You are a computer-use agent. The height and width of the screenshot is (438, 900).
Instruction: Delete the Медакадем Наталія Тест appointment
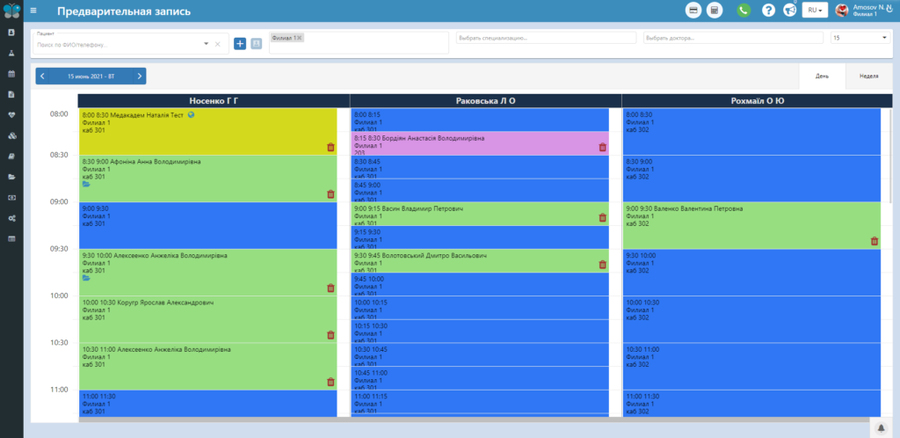(x=331, y=147)
